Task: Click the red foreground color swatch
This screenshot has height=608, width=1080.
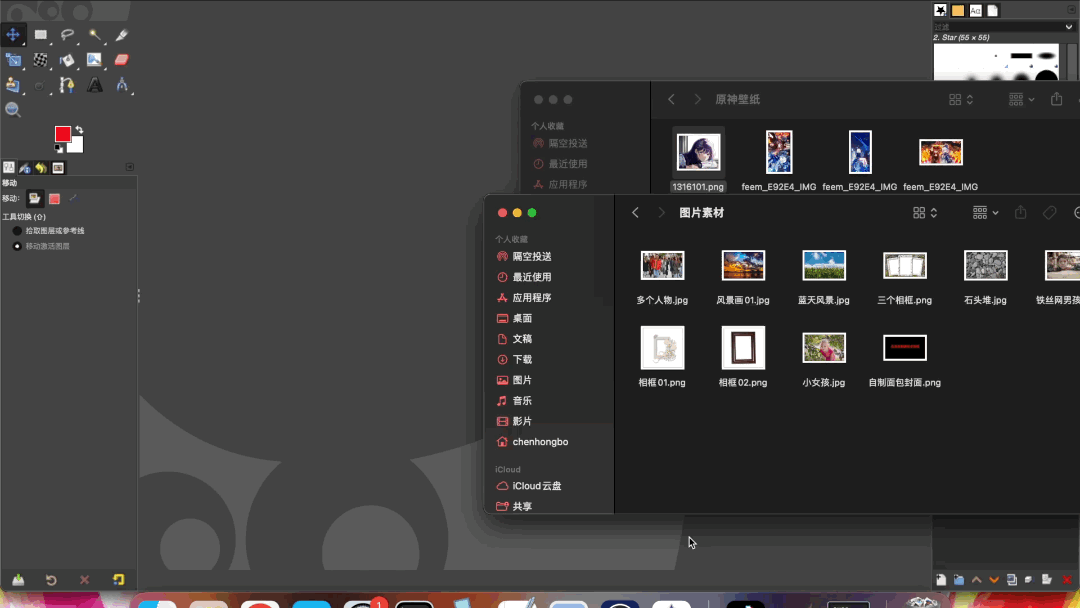Action: click(63, 134)
